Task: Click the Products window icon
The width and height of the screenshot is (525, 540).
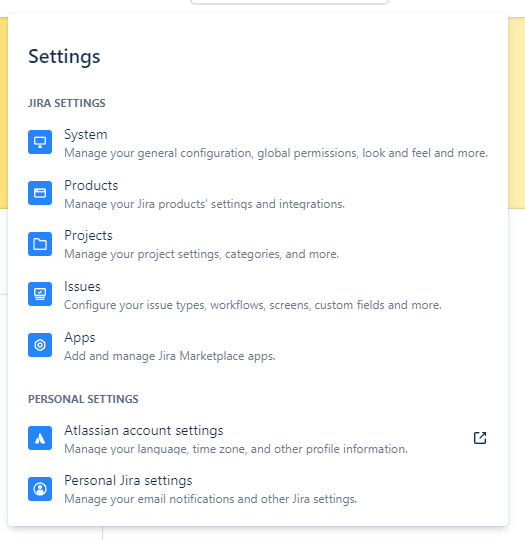Action: point(40,193)
